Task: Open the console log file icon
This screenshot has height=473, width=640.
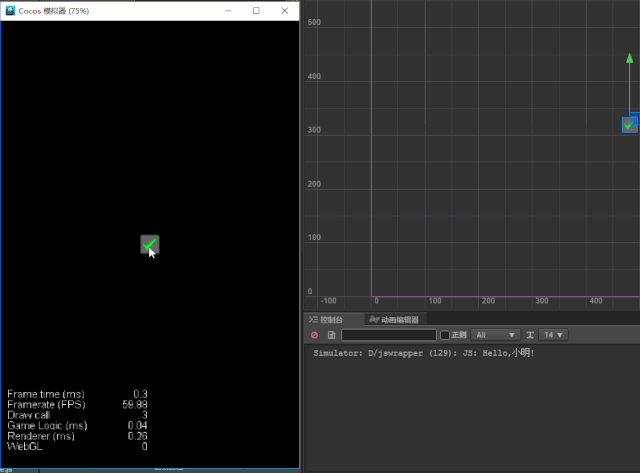Action: [331, 335]
